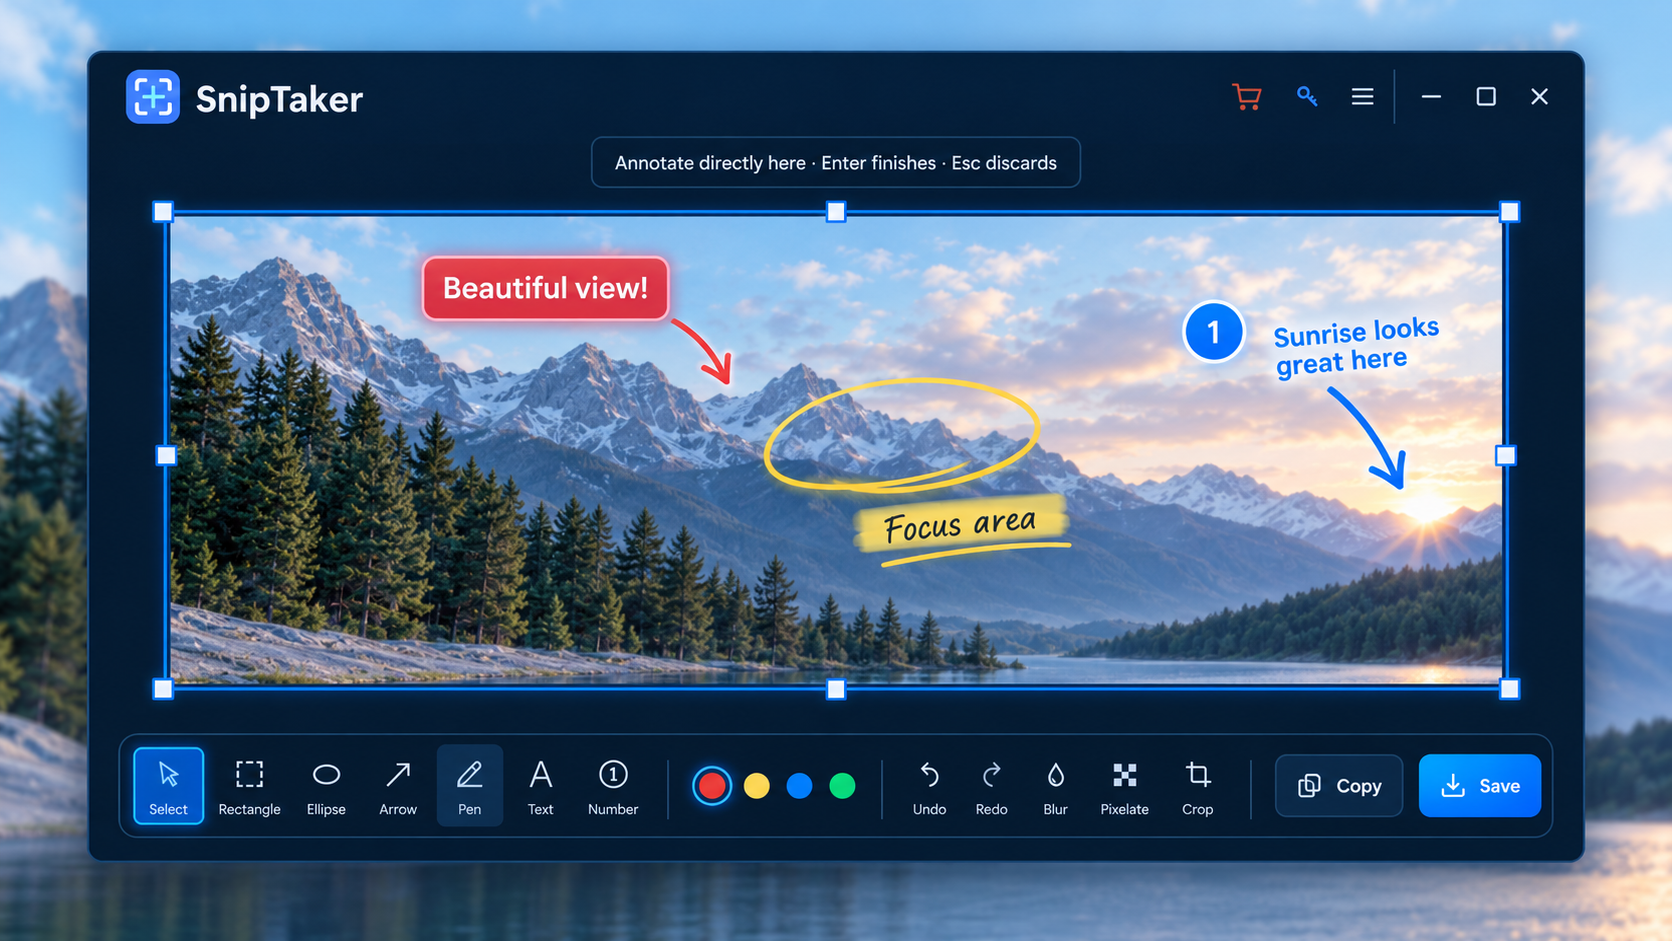Screen dimensions: 1672x941
Task: Open the shopping cart icon
Action: [1247, 97]
